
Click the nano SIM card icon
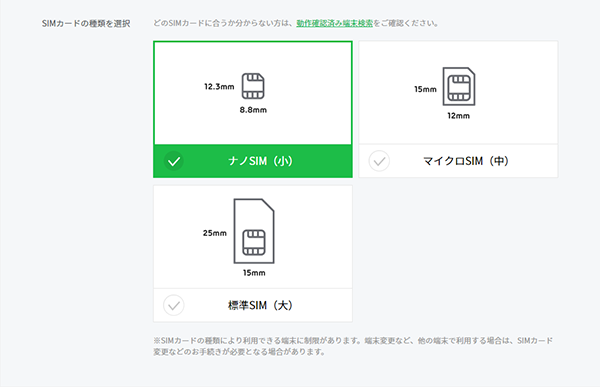[253, 86]
